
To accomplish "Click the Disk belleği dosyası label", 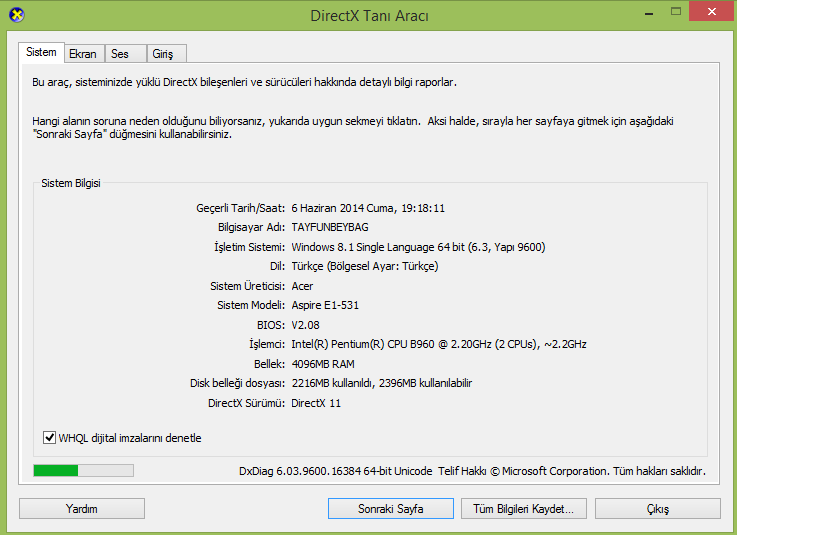I will [238, 383].
